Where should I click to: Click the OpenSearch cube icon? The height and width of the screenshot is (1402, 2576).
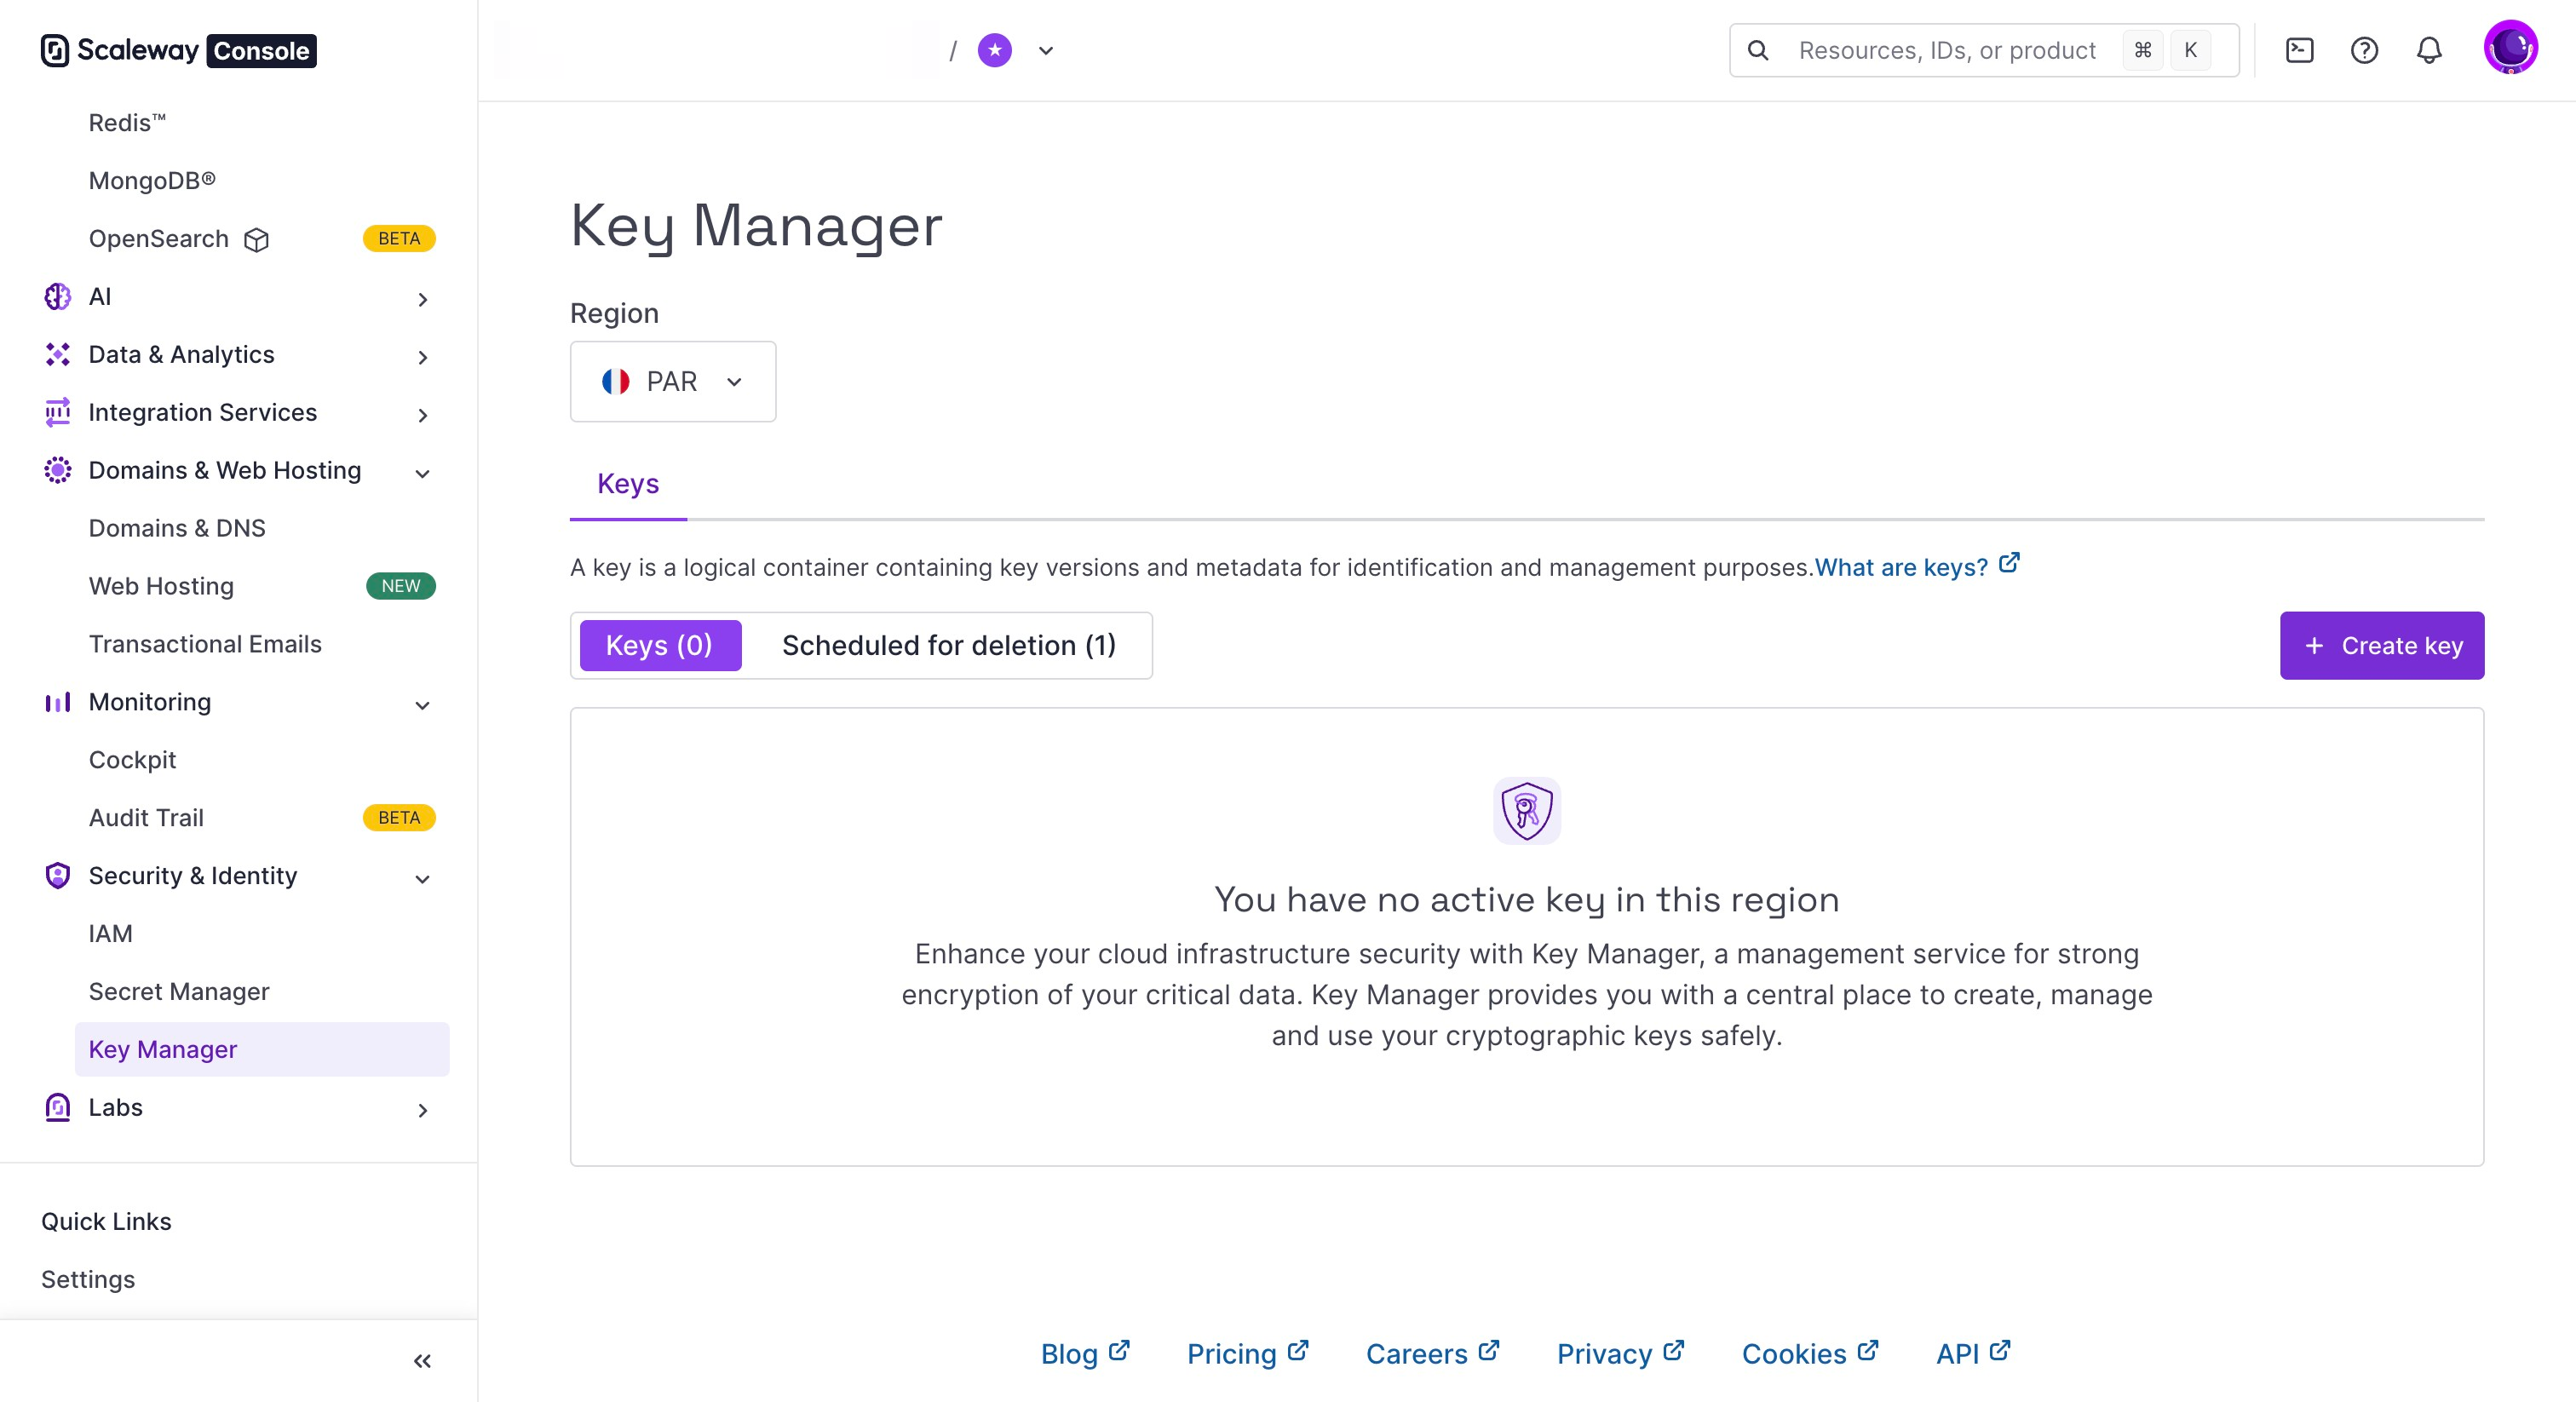coord(257,240)
